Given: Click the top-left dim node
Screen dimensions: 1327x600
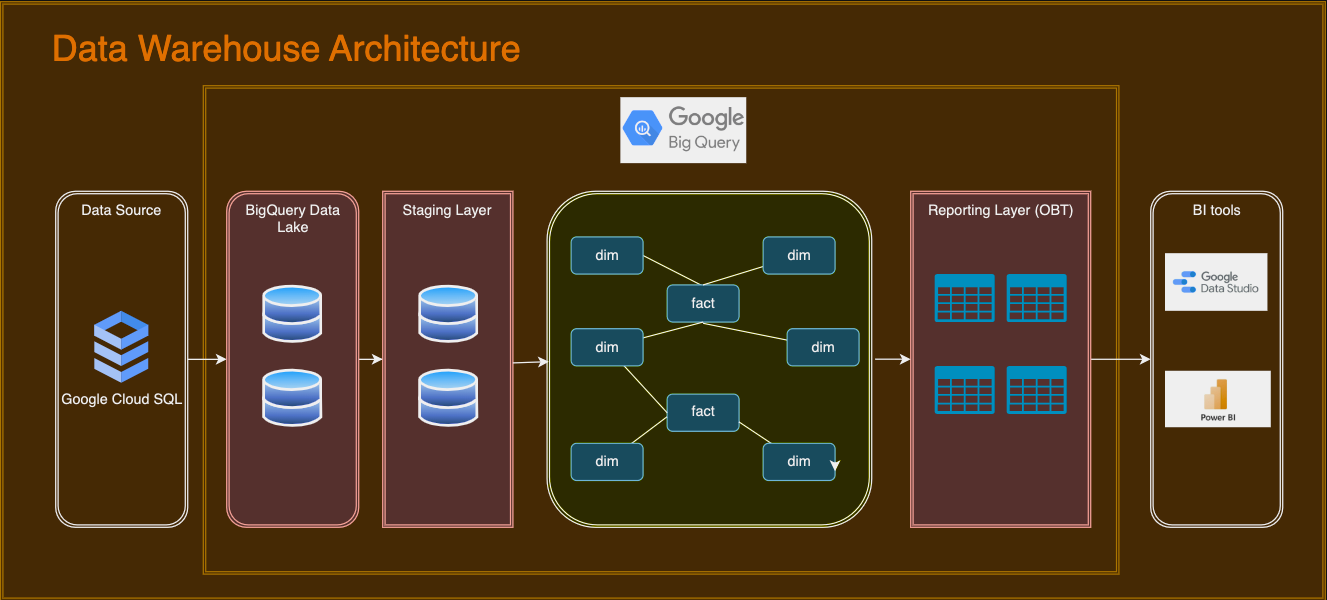Looking at the screenshot, I should (607, 255).
